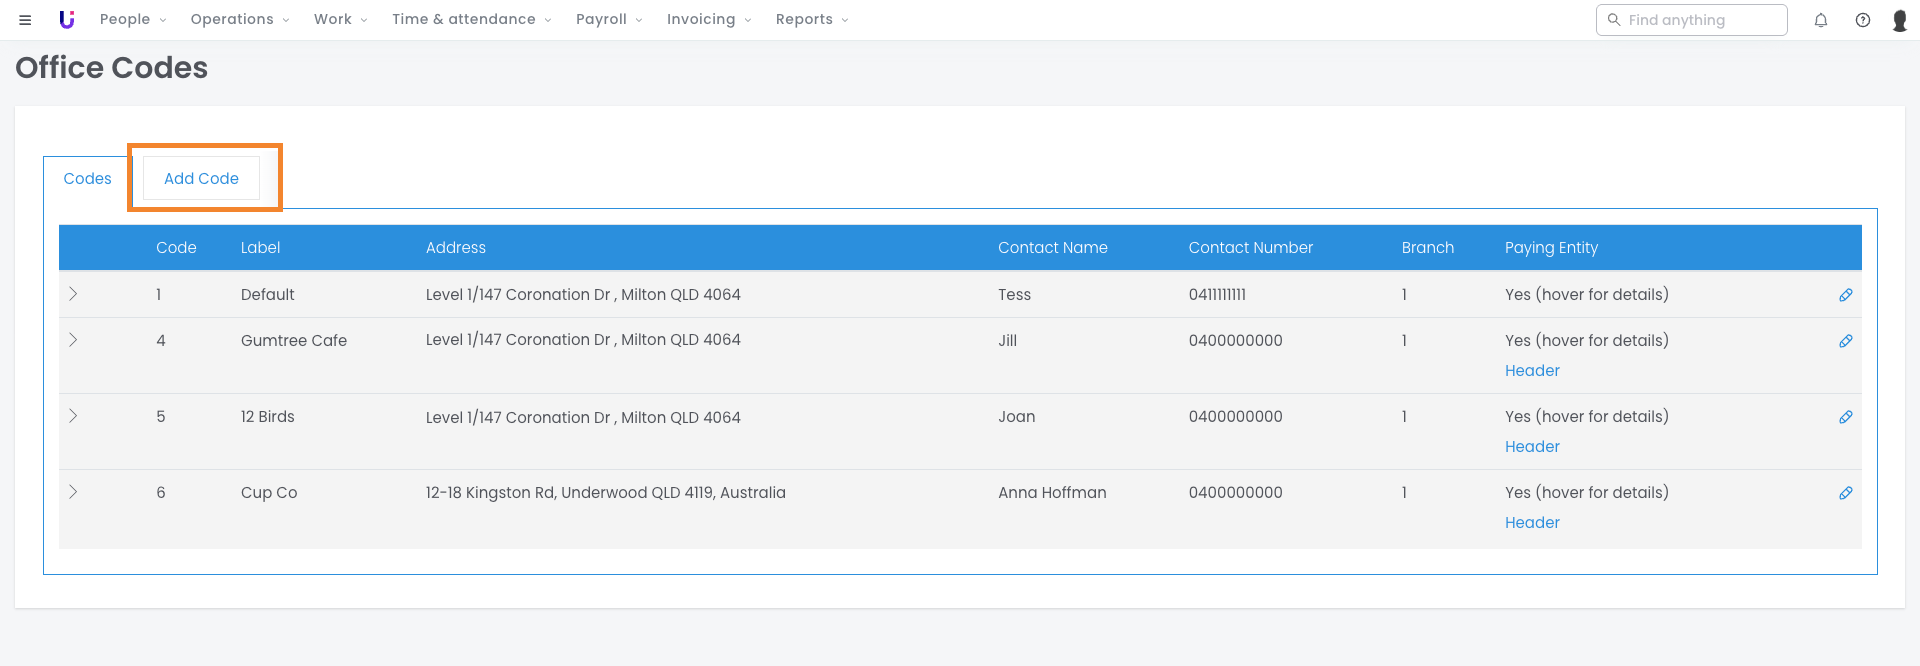Edit the Default office code row
1920x666 pixels.
click(x=1846, y=295)
